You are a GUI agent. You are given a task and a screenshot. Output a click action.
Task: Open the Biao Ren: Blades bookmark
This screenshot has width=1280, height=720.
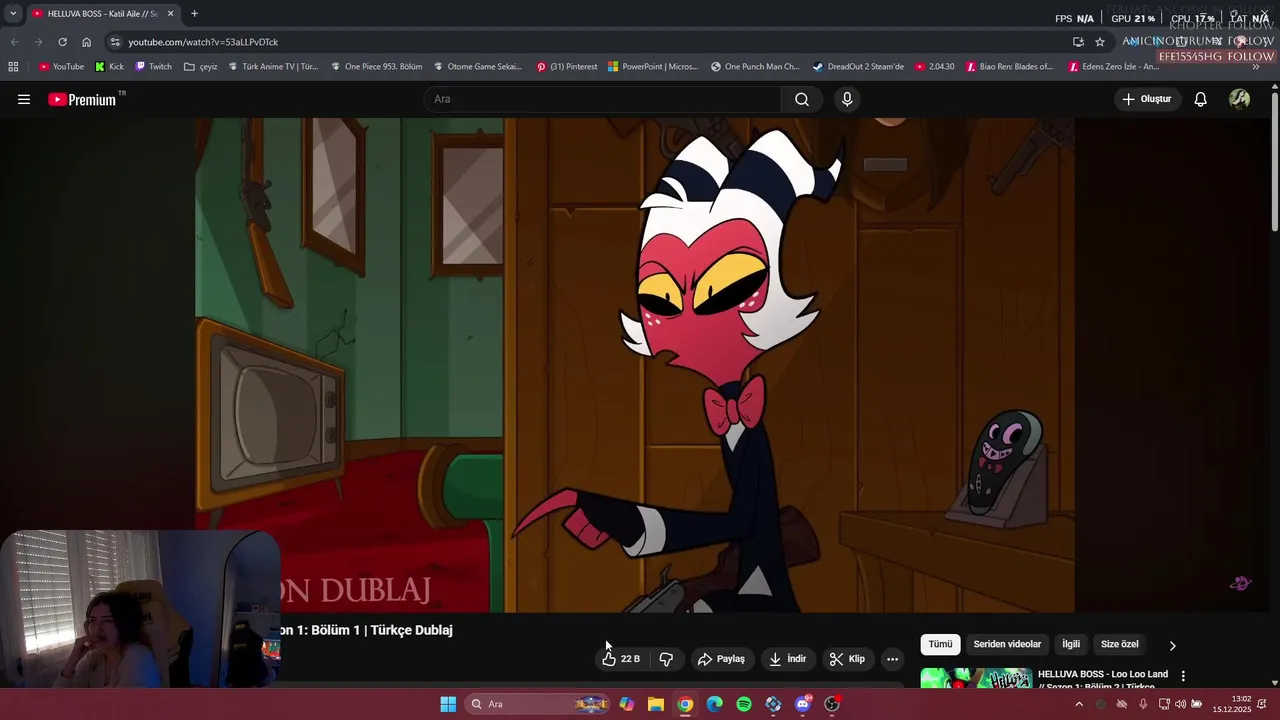point(1009,67)
